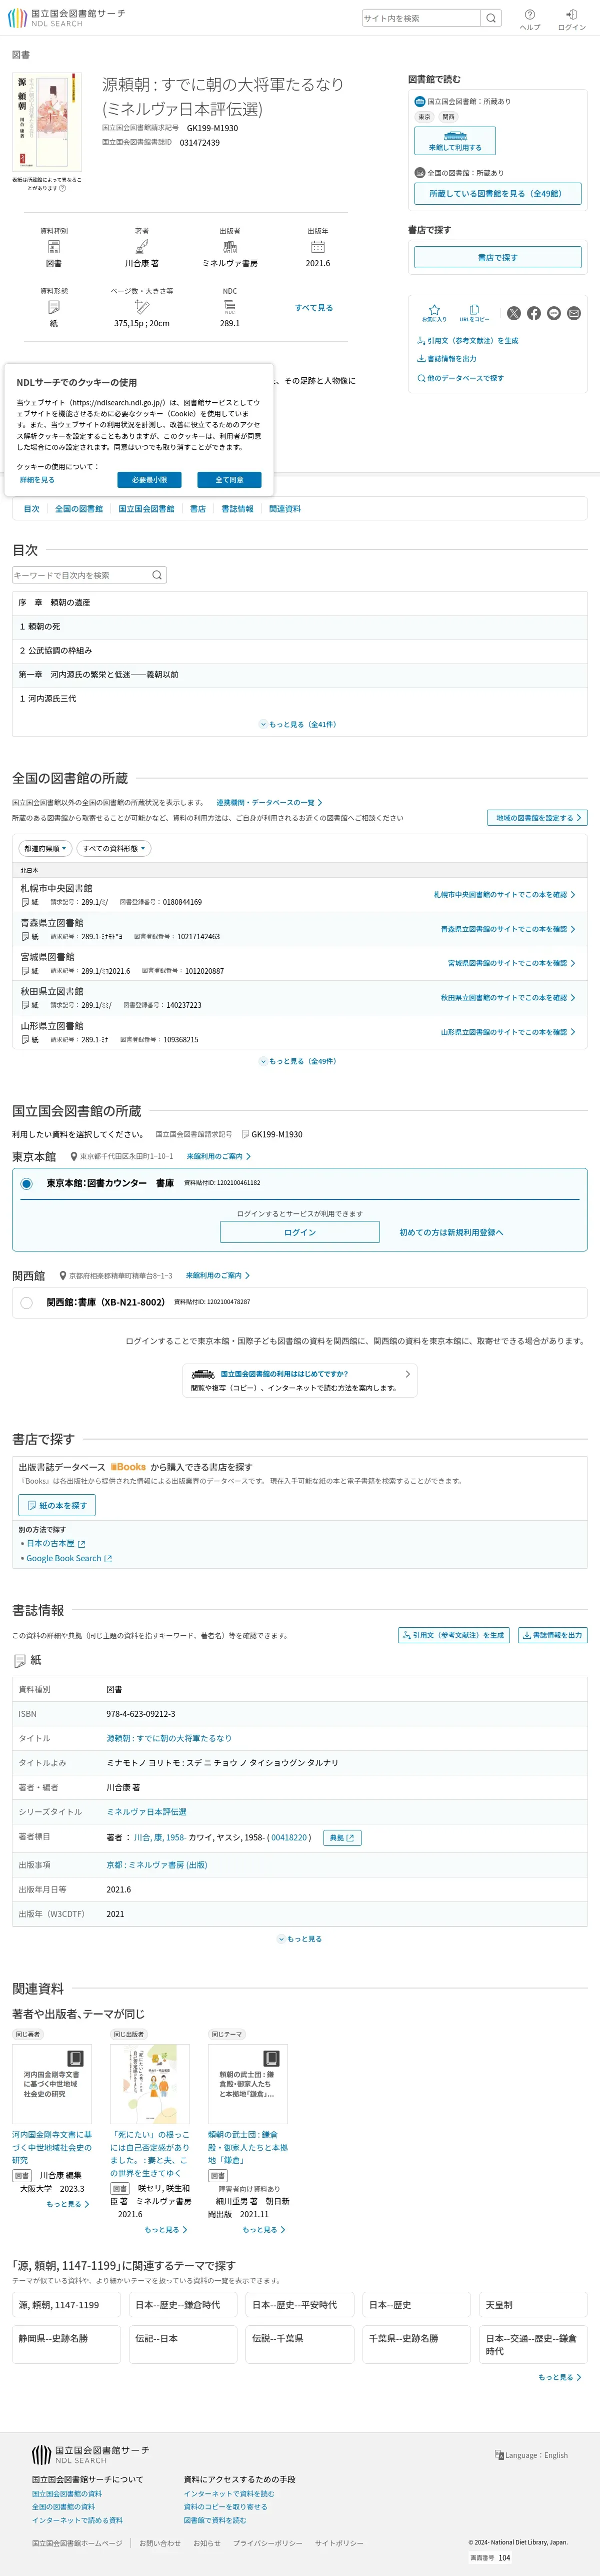Open 東京本館 来館利用のご案内 link
This screenshot has height=2576, width=600.
tap(218, 1156)
